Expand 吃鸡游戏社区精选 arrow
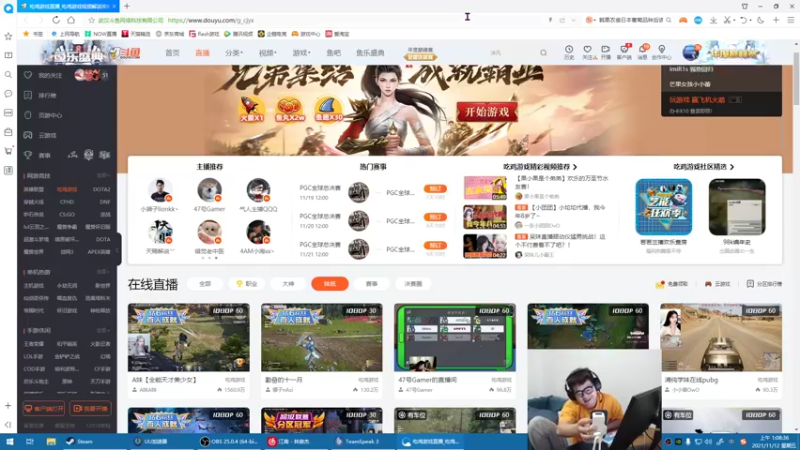 pos(732,167)
